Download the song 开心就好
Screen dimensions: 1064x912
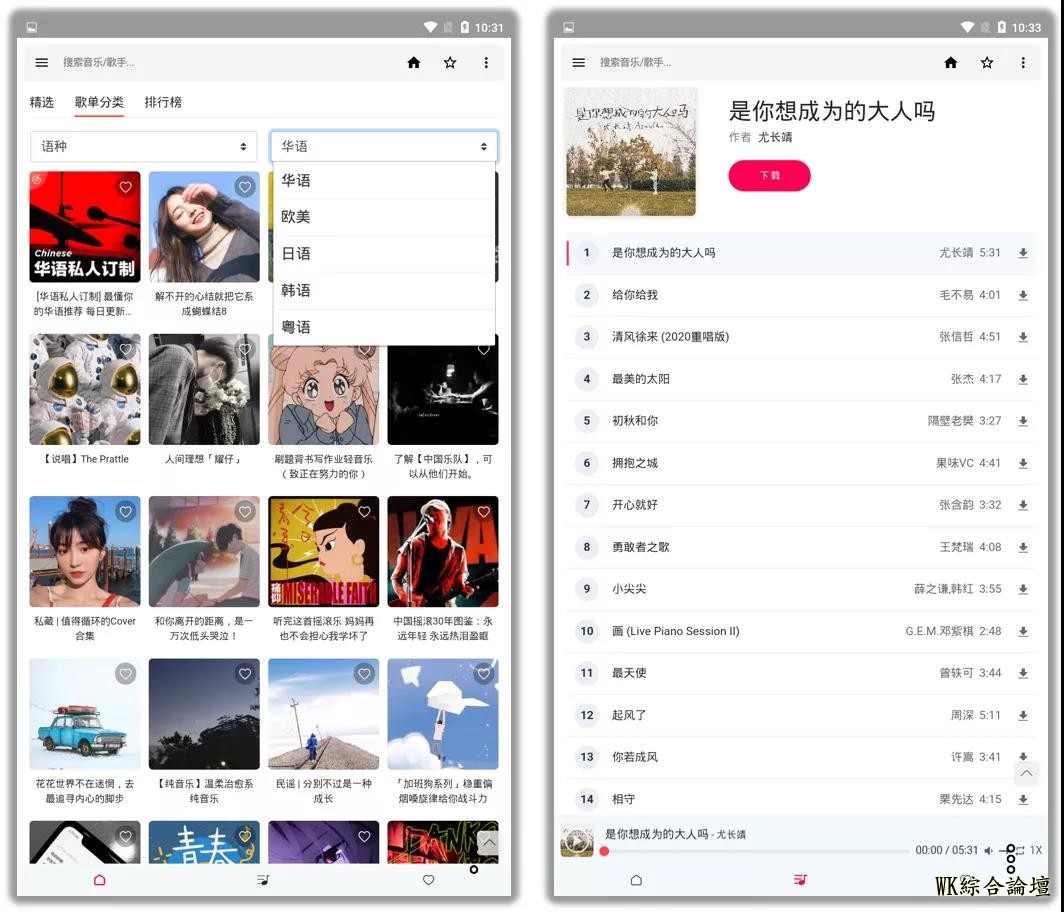[1023, 506]
